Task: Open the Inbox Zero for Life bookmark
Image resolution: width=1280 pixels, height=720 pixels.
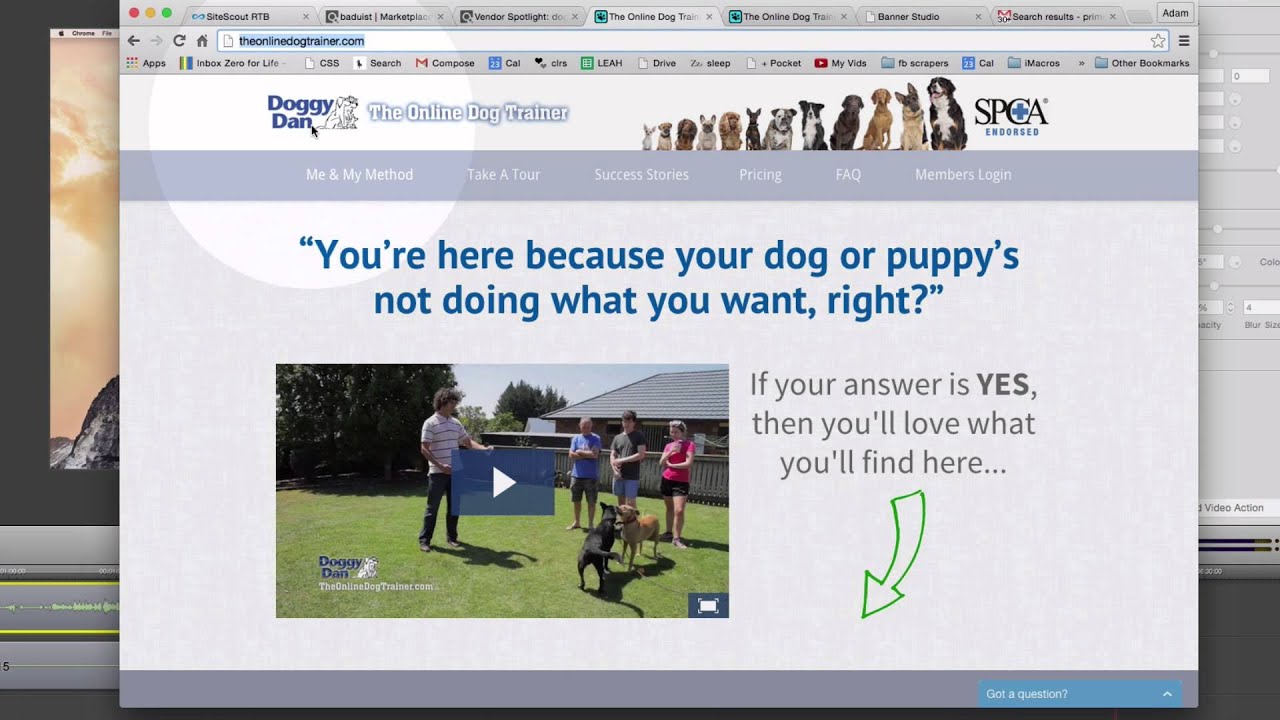Action: click(x=232, y=63)
